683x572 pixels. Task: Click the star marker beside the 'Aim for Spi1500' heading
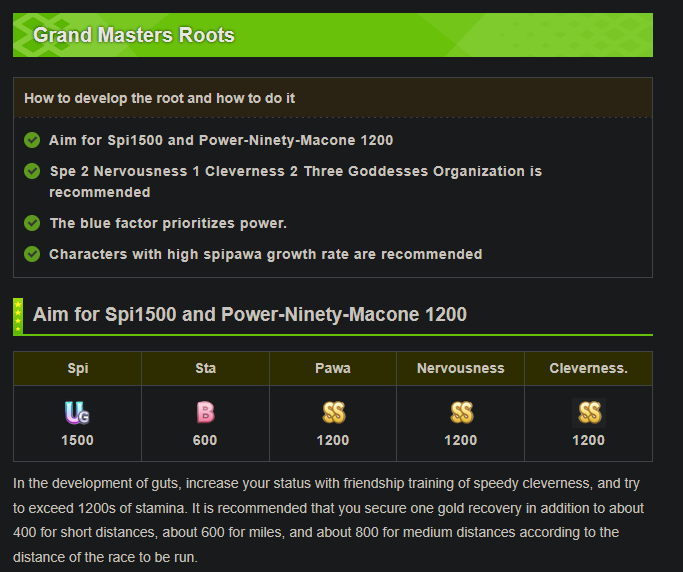18,317
